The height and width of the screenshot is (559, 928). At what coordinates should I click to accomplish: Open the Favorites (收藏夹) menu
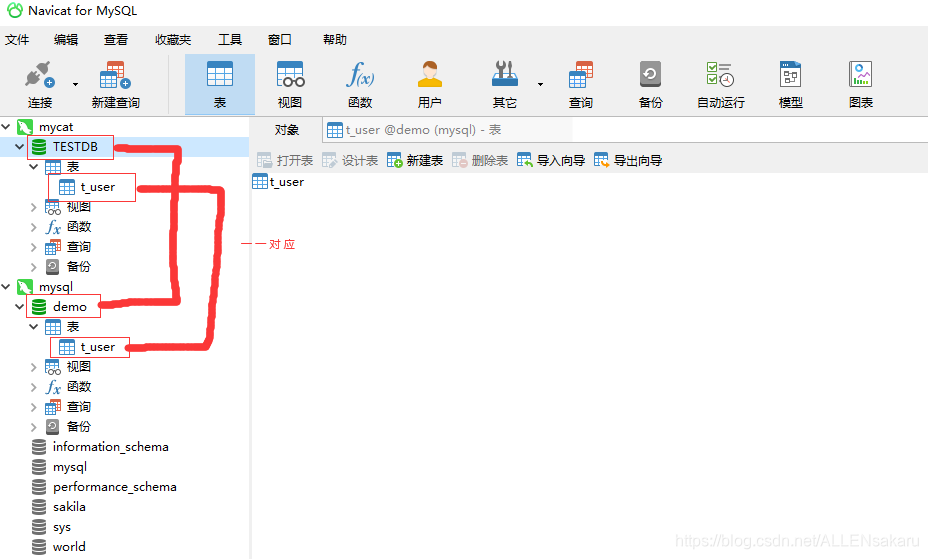(x=173, y=40)
